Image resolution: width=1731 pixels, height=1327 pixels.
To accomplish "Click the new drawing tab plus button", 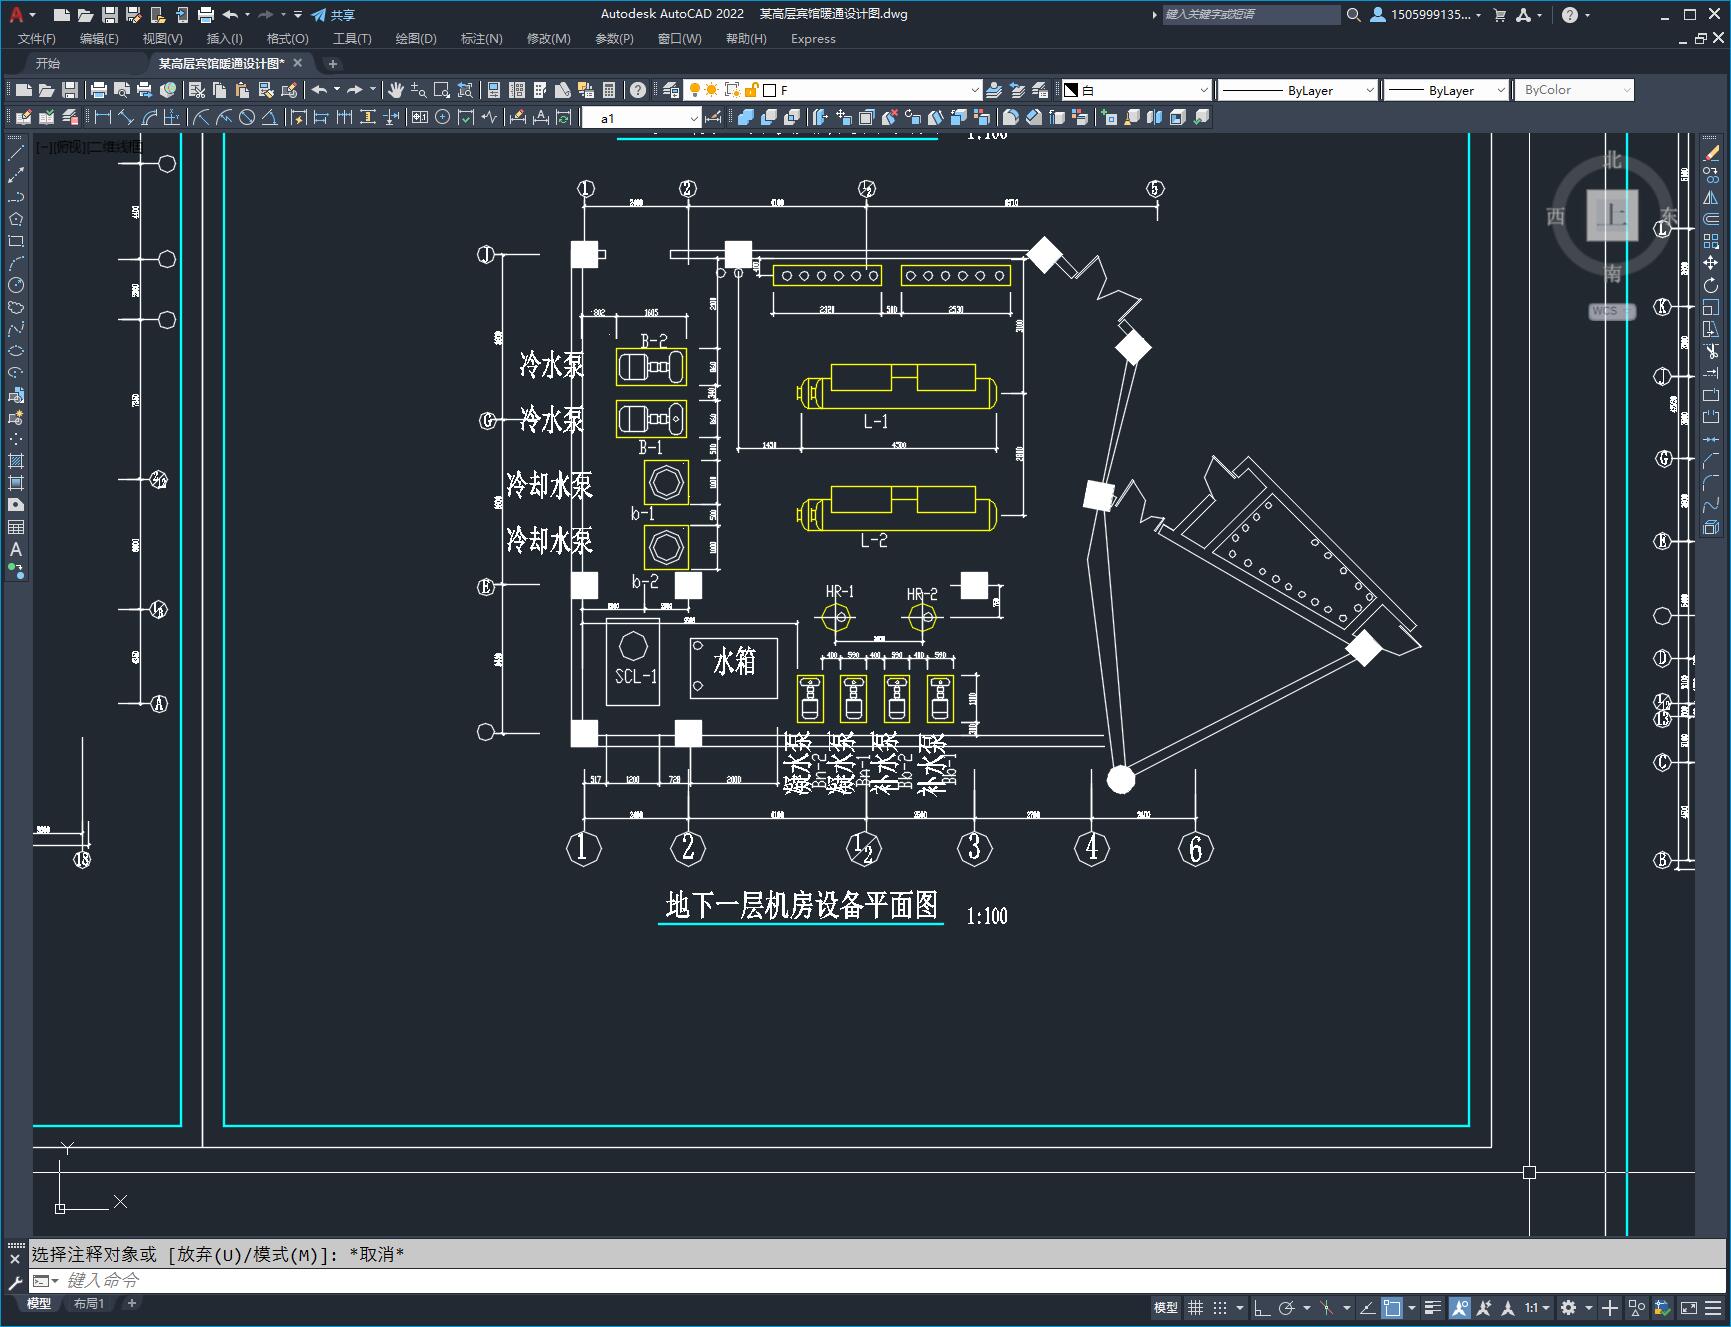I will [333, 63].
